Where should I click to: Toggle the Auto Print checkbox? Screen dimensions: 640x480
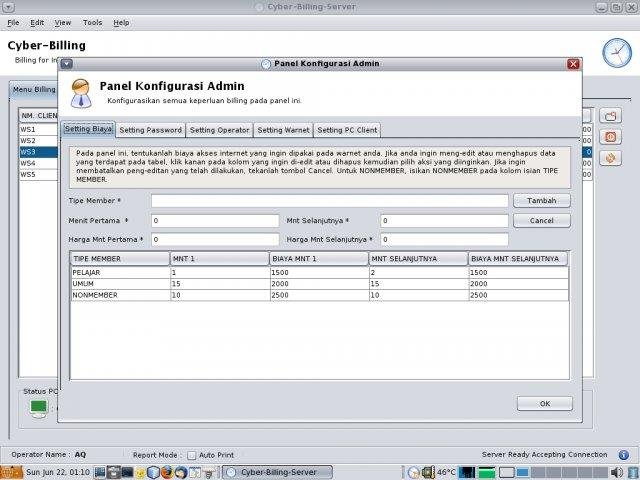192,454
